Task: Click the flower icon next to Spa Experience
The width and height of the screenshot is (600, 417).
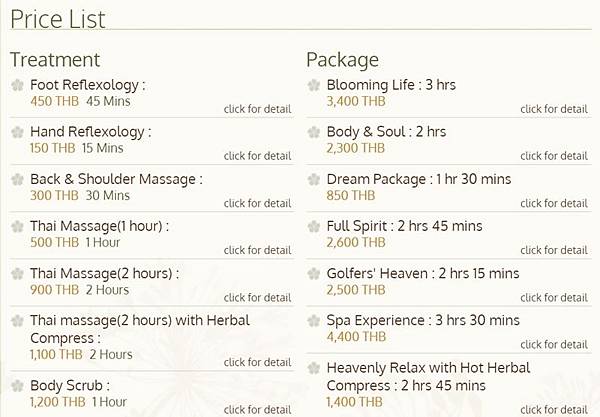Action: (314, 321)
